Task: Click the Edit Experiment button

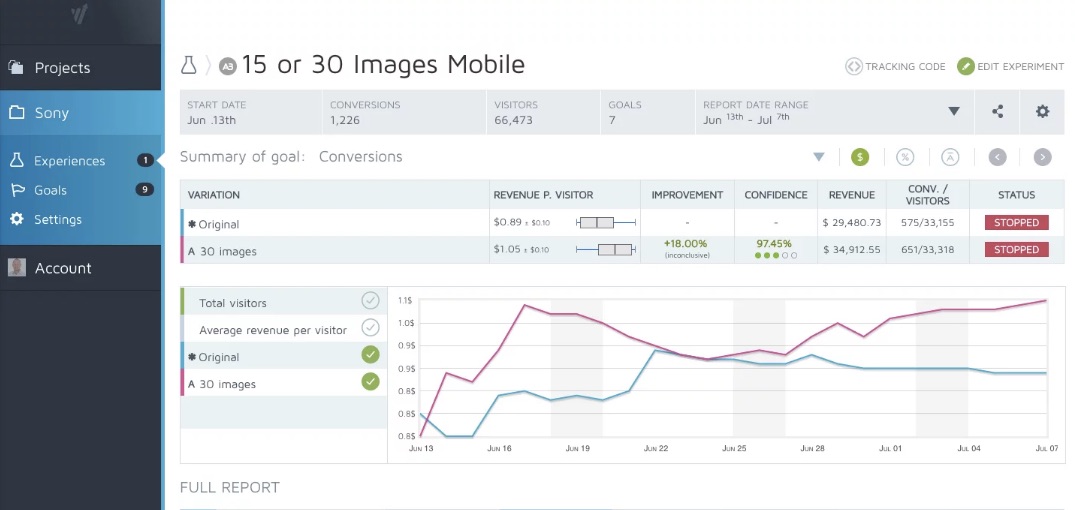Action: tap(1010, 67)
